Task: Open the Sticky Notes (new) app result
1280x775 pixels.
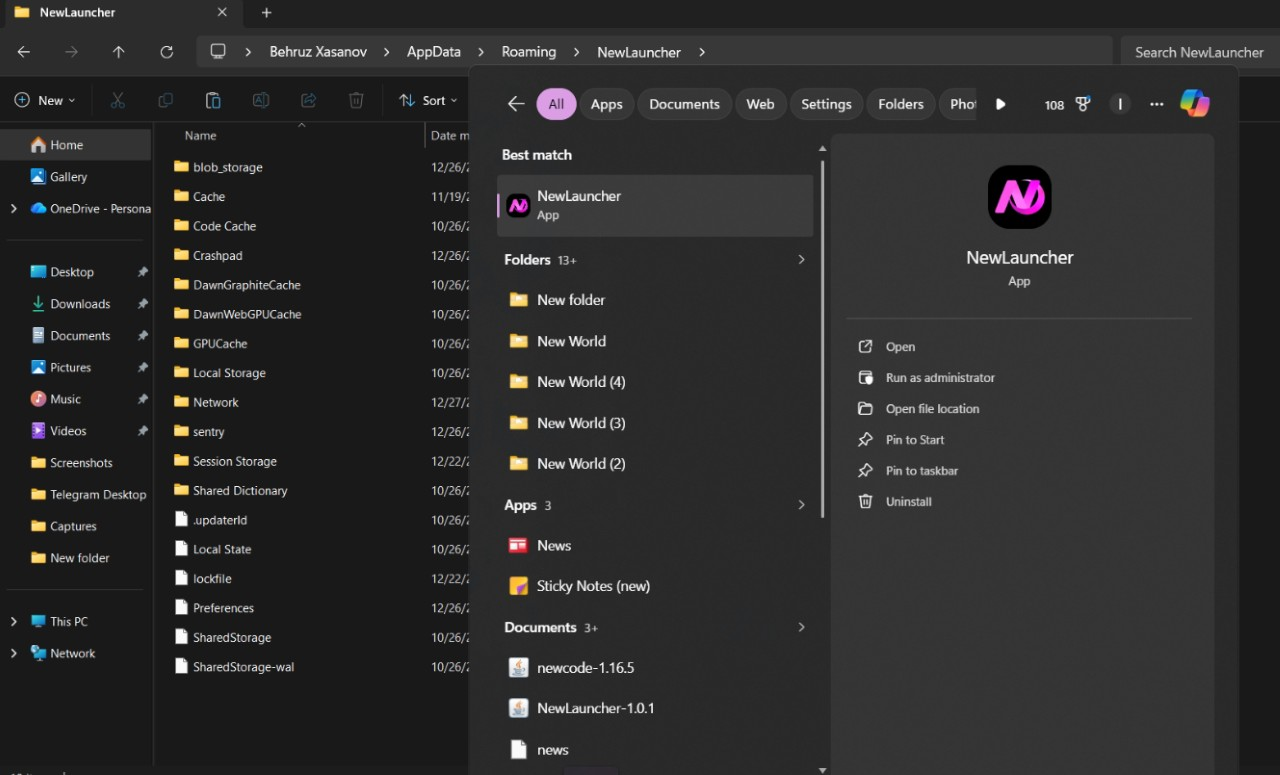Action: [593, 586]
